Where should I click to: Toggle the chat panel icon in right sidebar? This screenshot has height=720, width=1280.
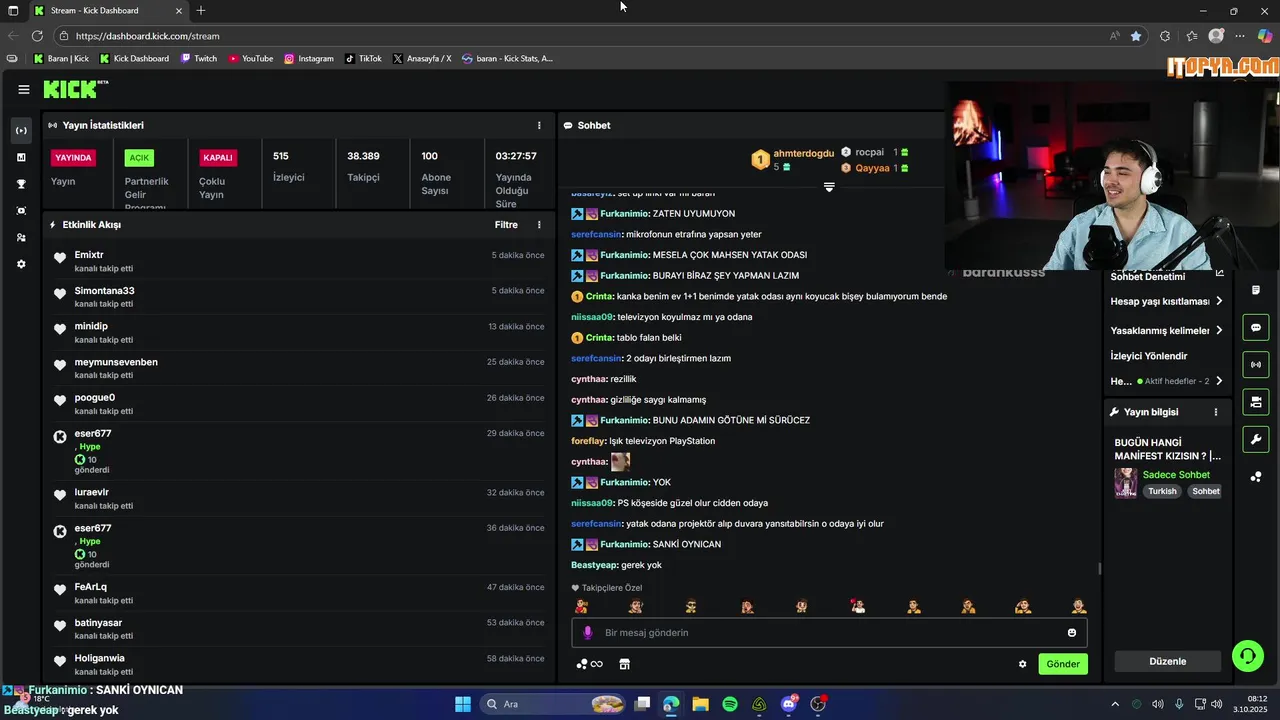point(1256,328)
